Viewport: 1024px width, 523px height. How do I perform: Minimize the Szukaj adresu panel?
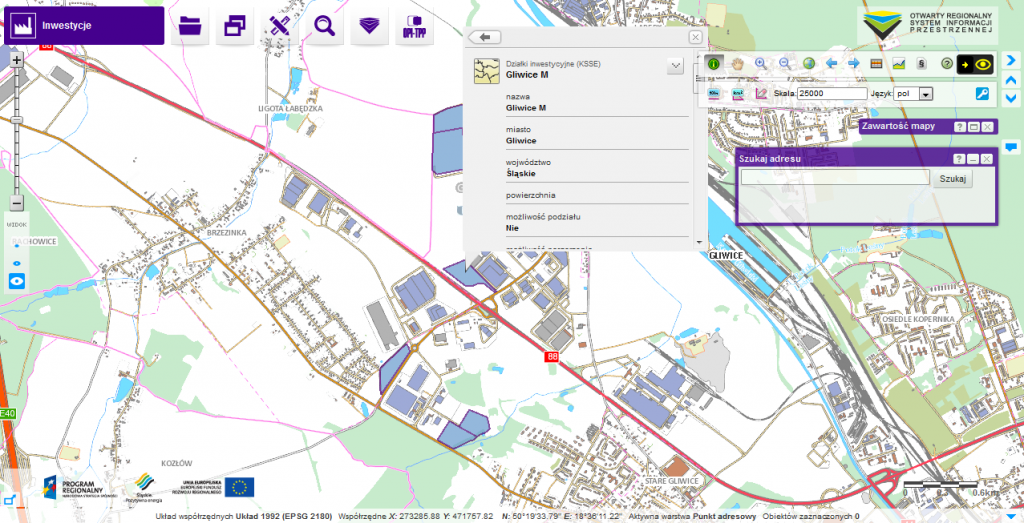(973, 159)
